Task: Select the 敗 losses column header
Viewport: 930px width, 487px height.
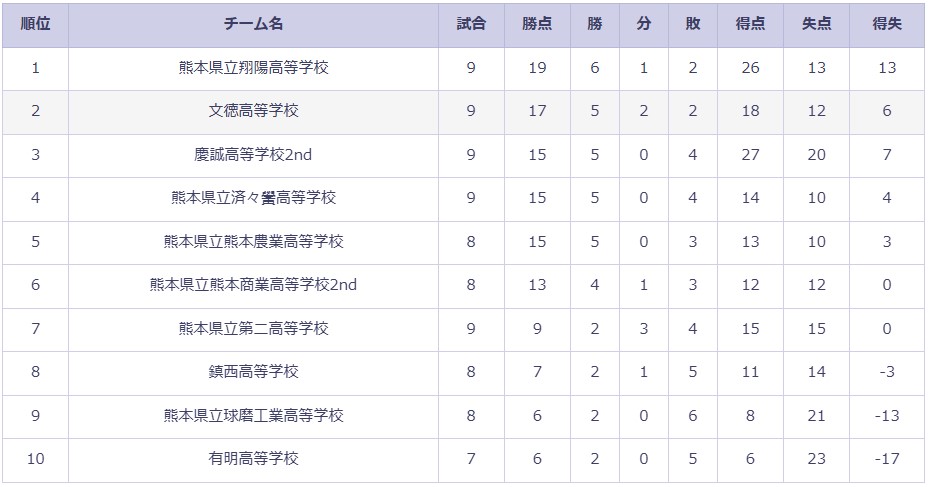Action: 693,24
